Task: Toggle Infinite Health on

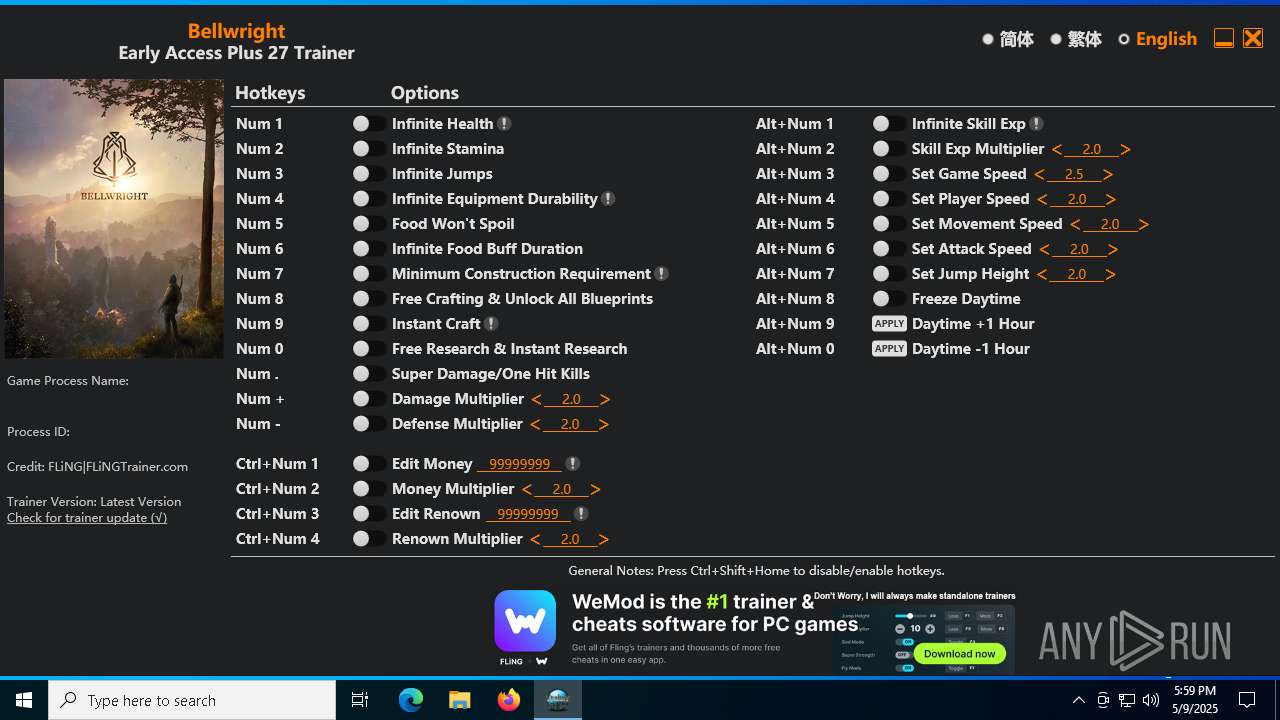Action: [x=369, y=124]
